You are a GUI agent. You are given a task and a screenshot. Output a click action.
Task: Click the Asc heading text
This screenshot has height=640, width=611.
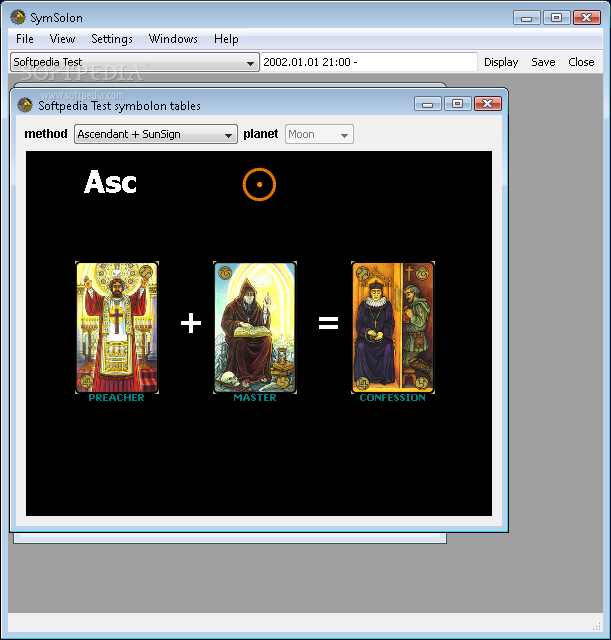[x=110, y=182]
